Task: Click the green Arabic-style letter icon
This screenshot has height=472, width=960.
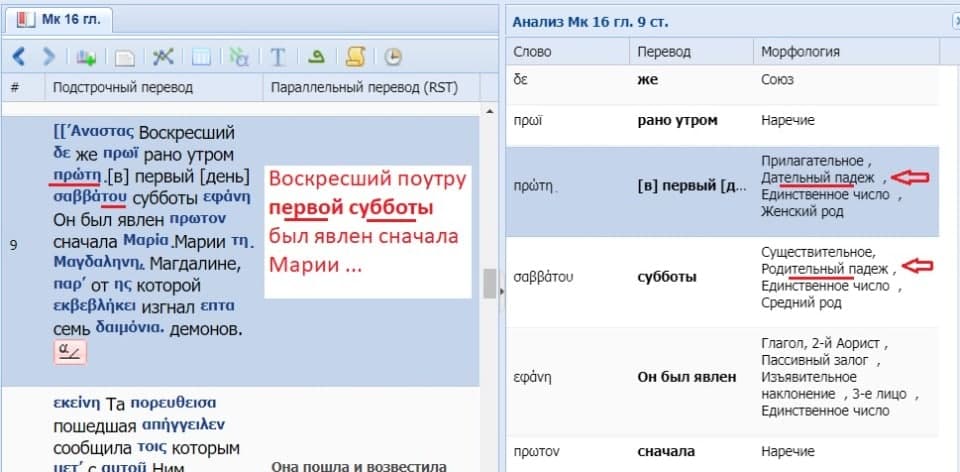Action: click(x=317, y=57)
